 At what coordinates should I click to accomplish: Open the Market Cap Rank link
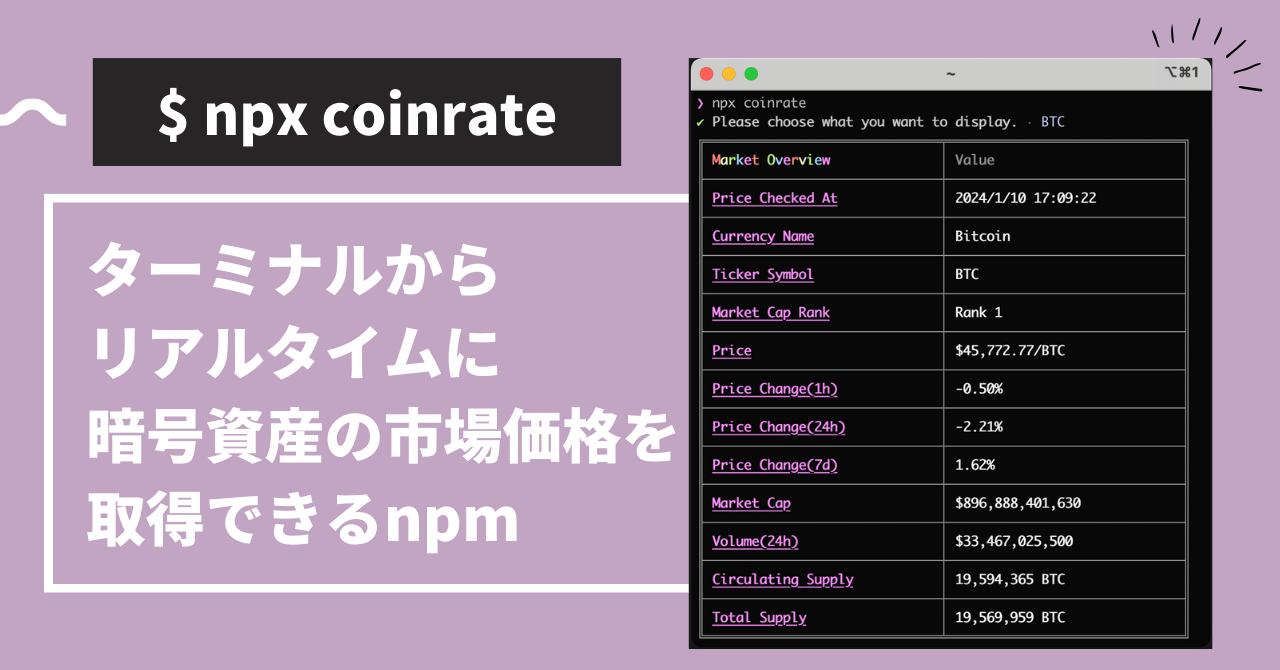[x=770, y=312]
